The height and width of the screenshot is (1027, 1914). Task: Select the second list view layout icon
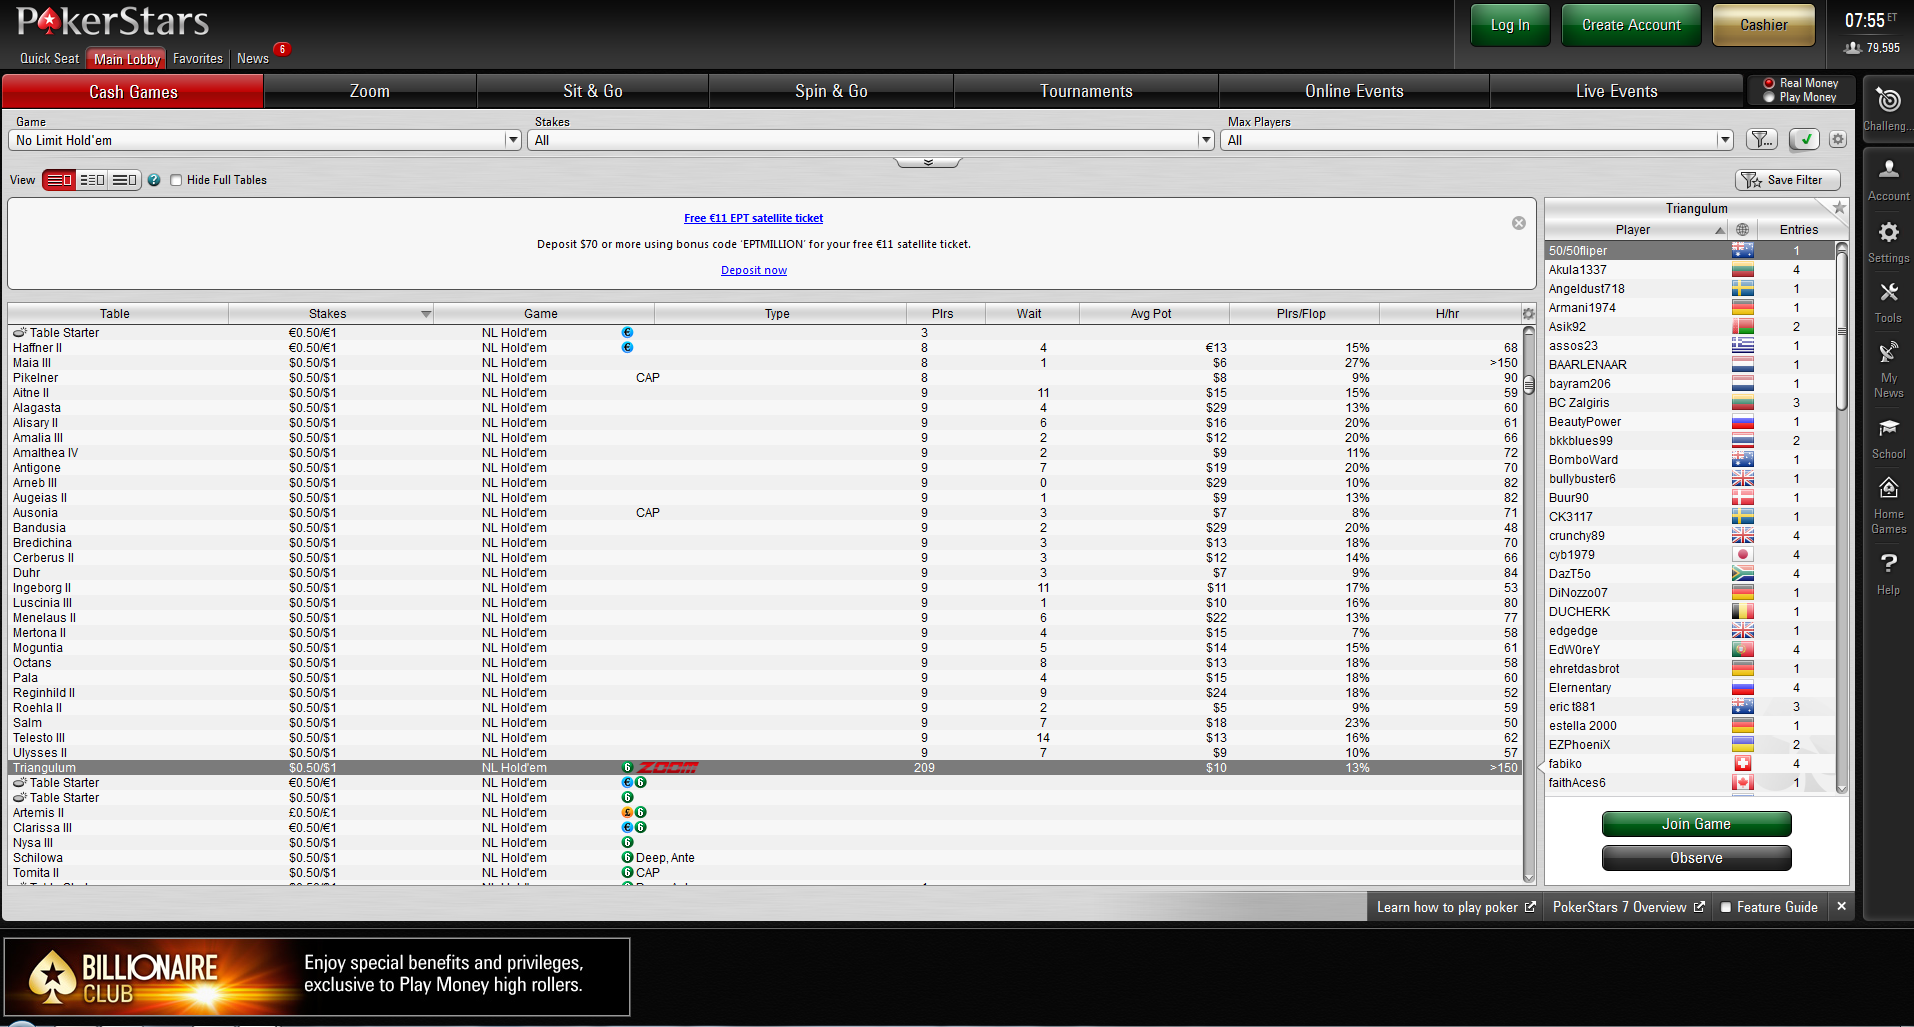92,180
